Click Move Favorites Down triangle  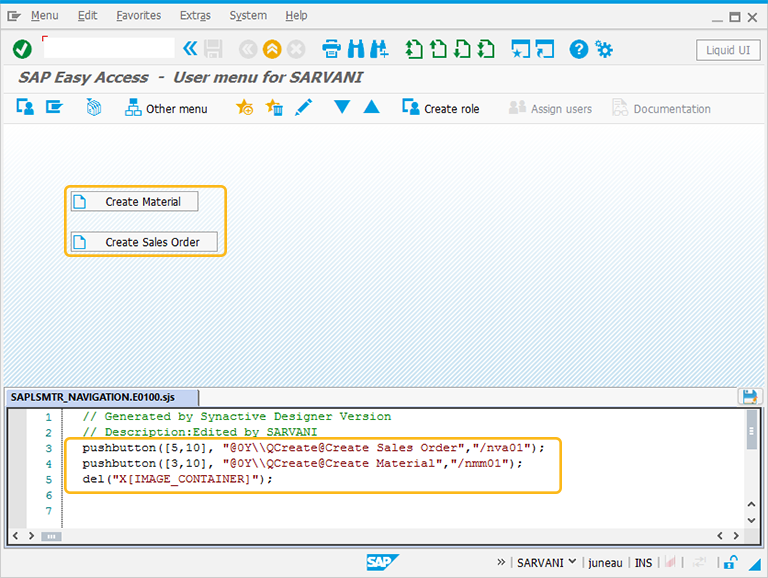[x=342, y=107]
